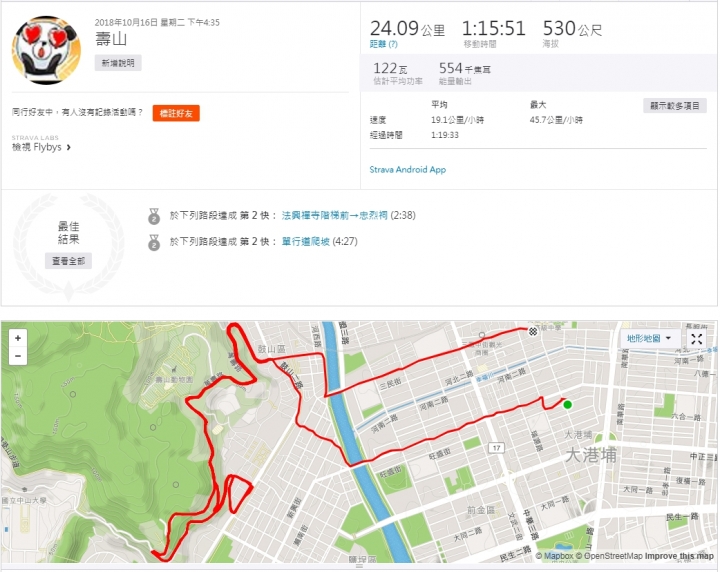
Task: Open the 單行道爬坡 segment link
Action: (x=305, y=241)
